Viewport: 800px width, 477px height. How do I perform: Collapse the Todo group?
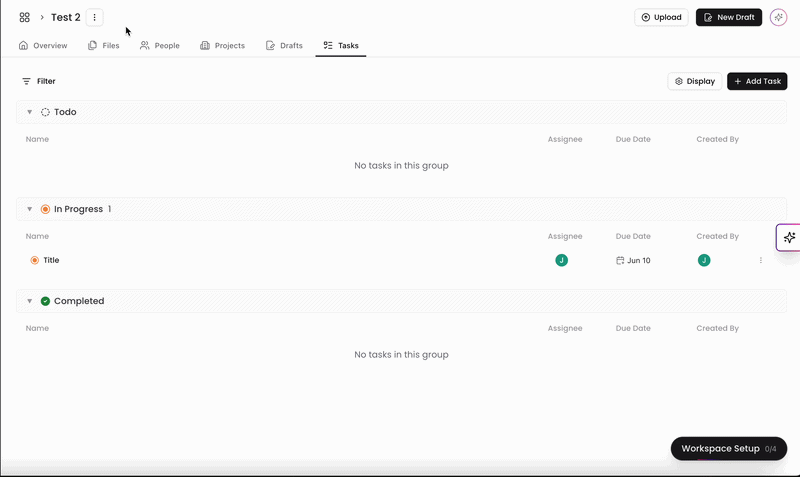point(30,112)
